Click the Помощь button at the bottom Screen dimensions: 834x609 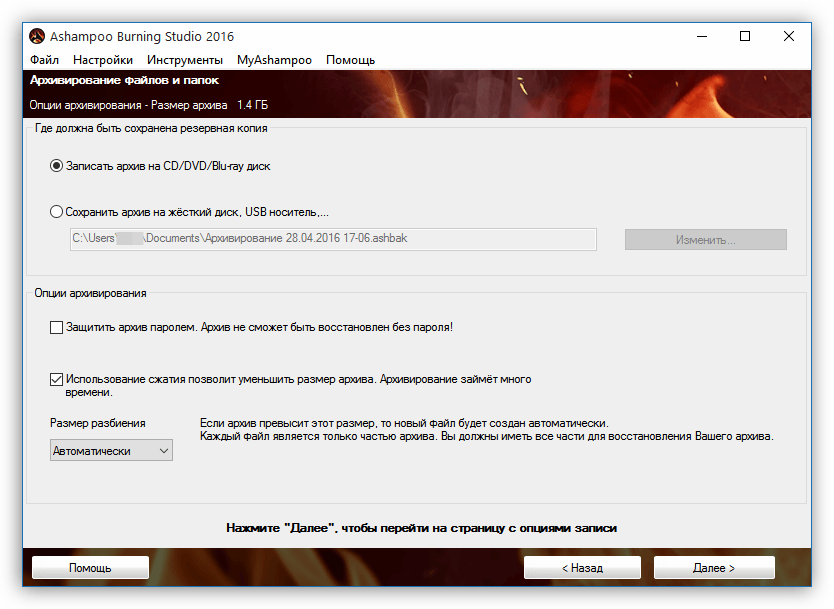(90, 568)
